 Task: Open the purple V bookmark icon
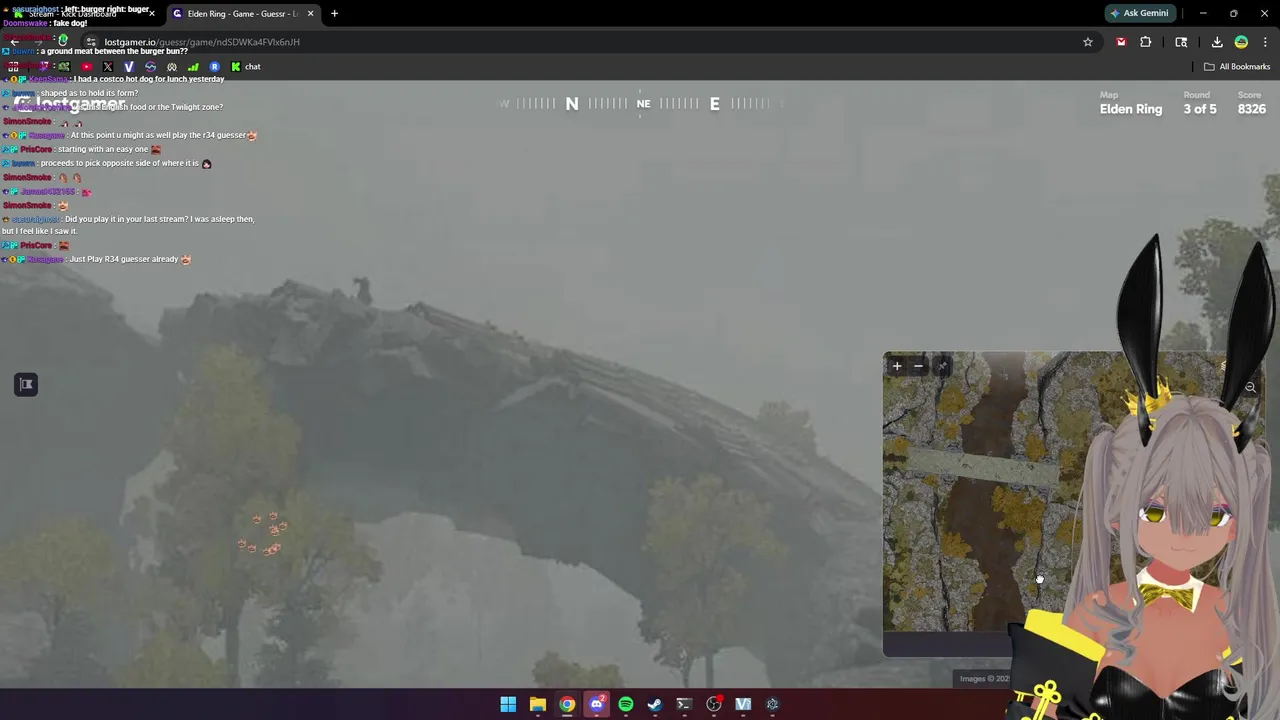tap(129, 67)
